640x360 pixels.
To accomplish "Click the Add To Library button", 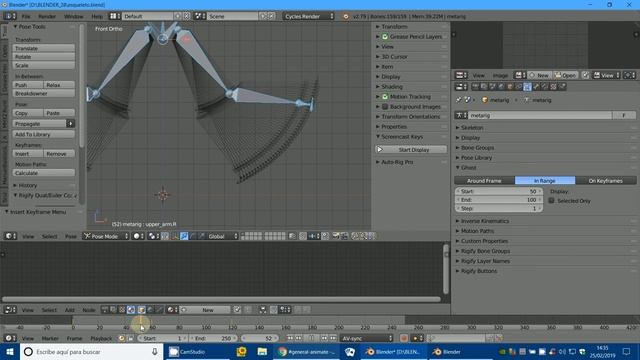I will pyautogui.click(x=44, y=134).
